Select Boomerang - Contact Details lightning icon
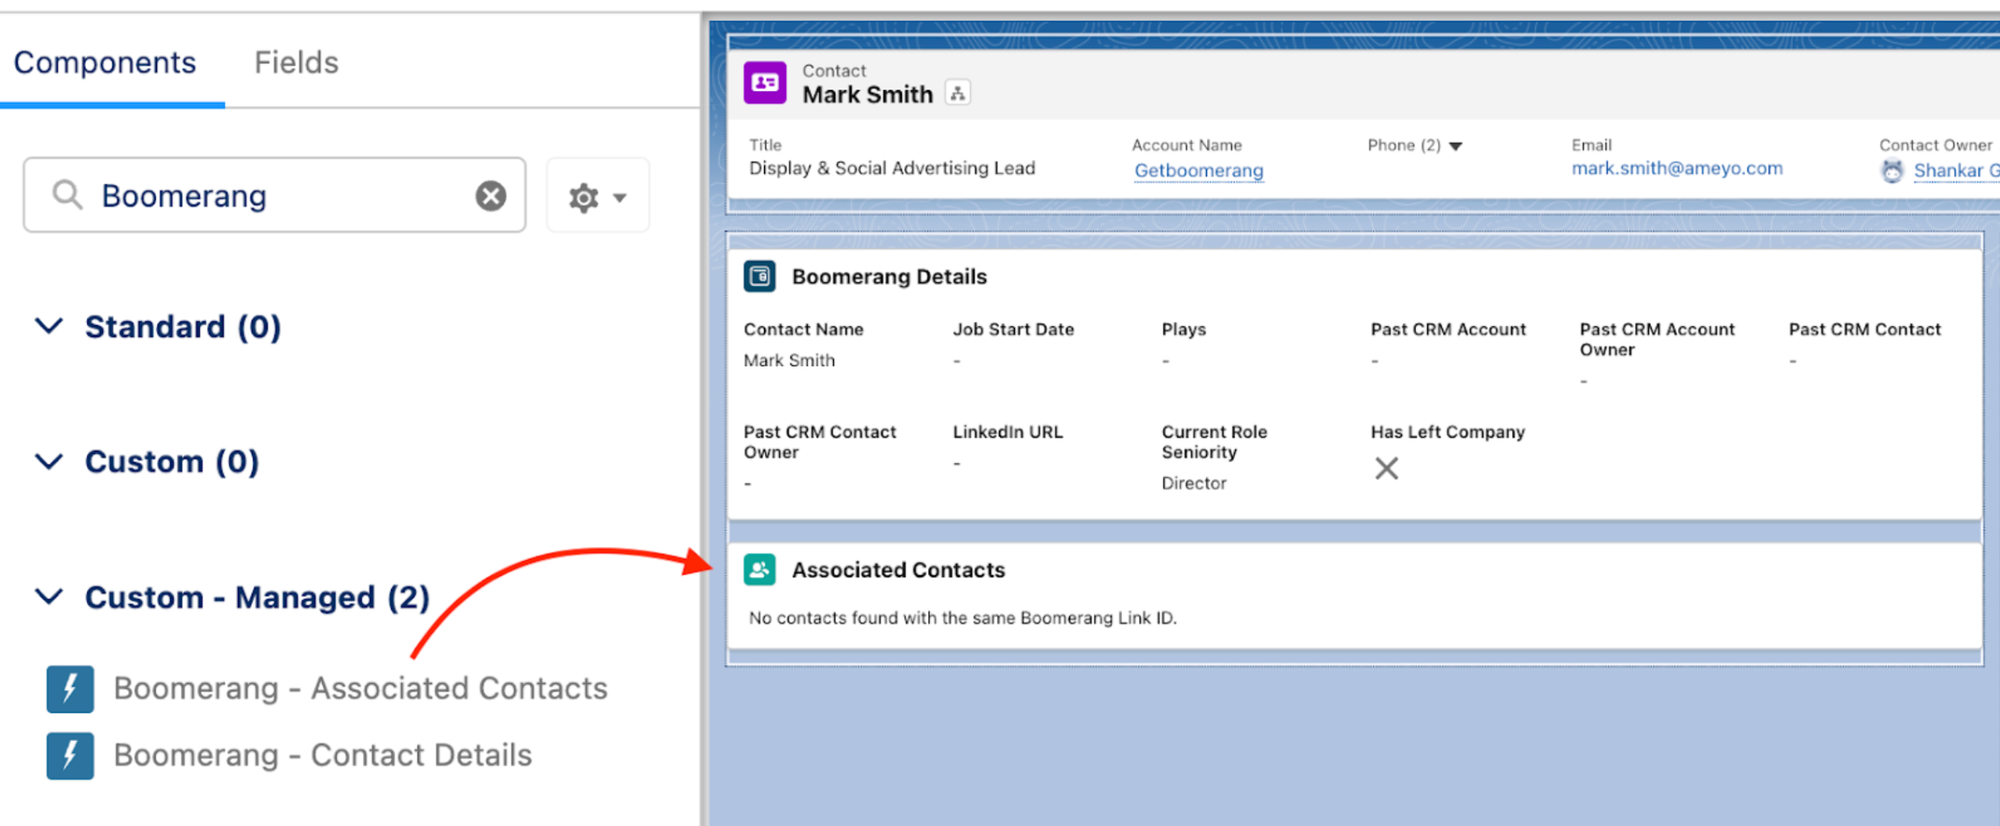The image size is (2000, 826). (x=70, y=756)
